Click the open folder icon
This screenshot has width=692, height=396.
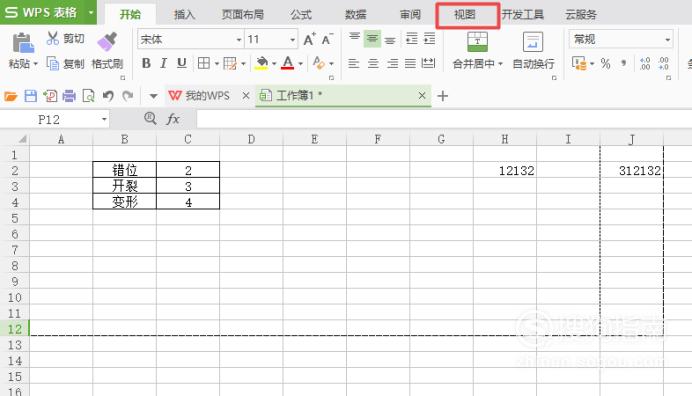[x=11, y=96]
